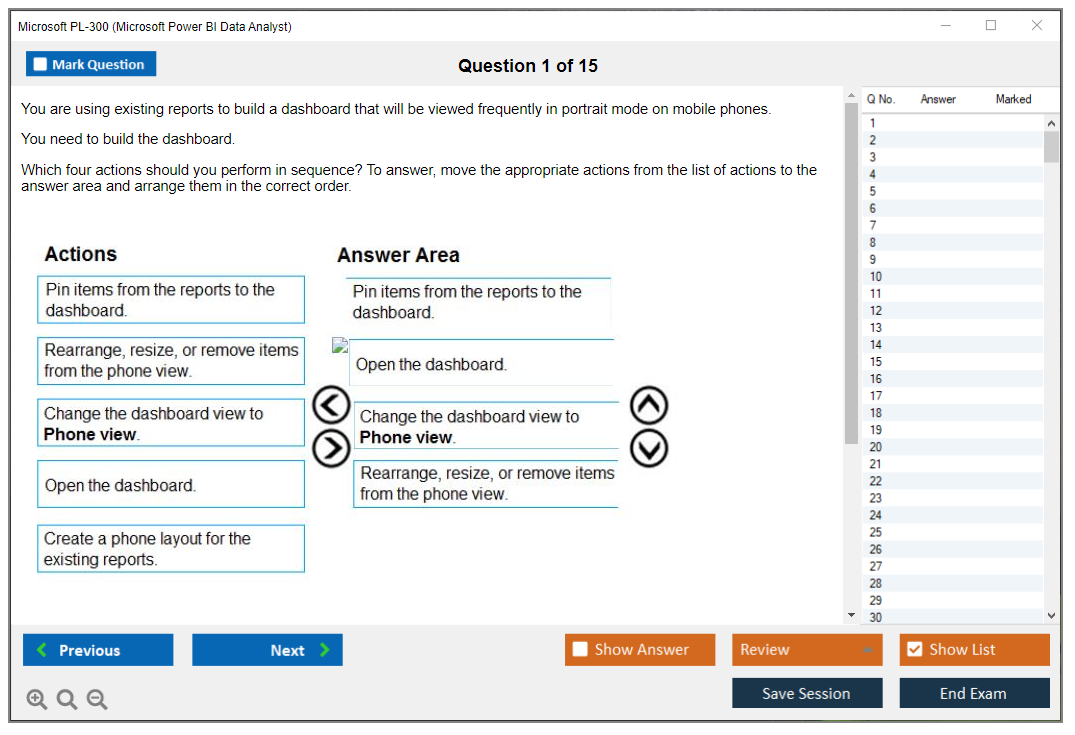Toggle the Mark Question checkbox
The image size is (1075, 735).
[x=41, y=65]
